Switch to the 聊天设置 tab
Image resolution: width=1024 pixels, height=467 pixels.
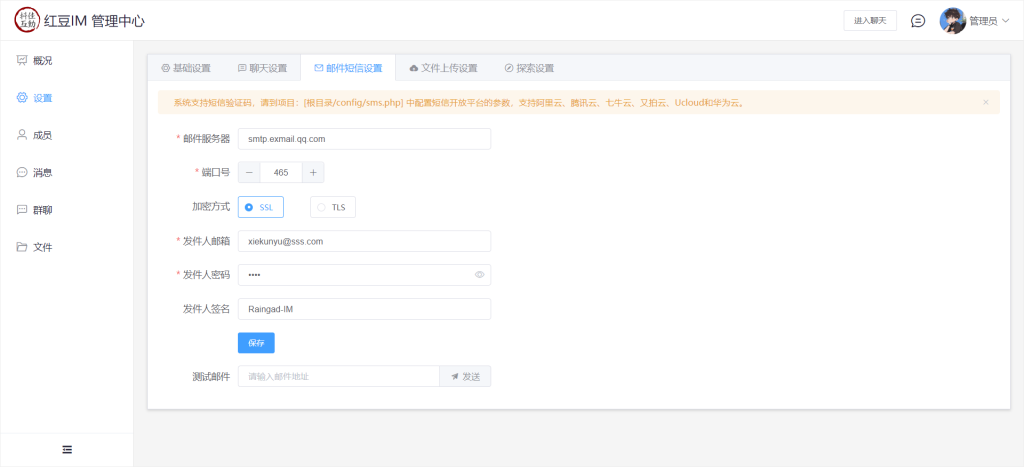[x=262, y=68]
